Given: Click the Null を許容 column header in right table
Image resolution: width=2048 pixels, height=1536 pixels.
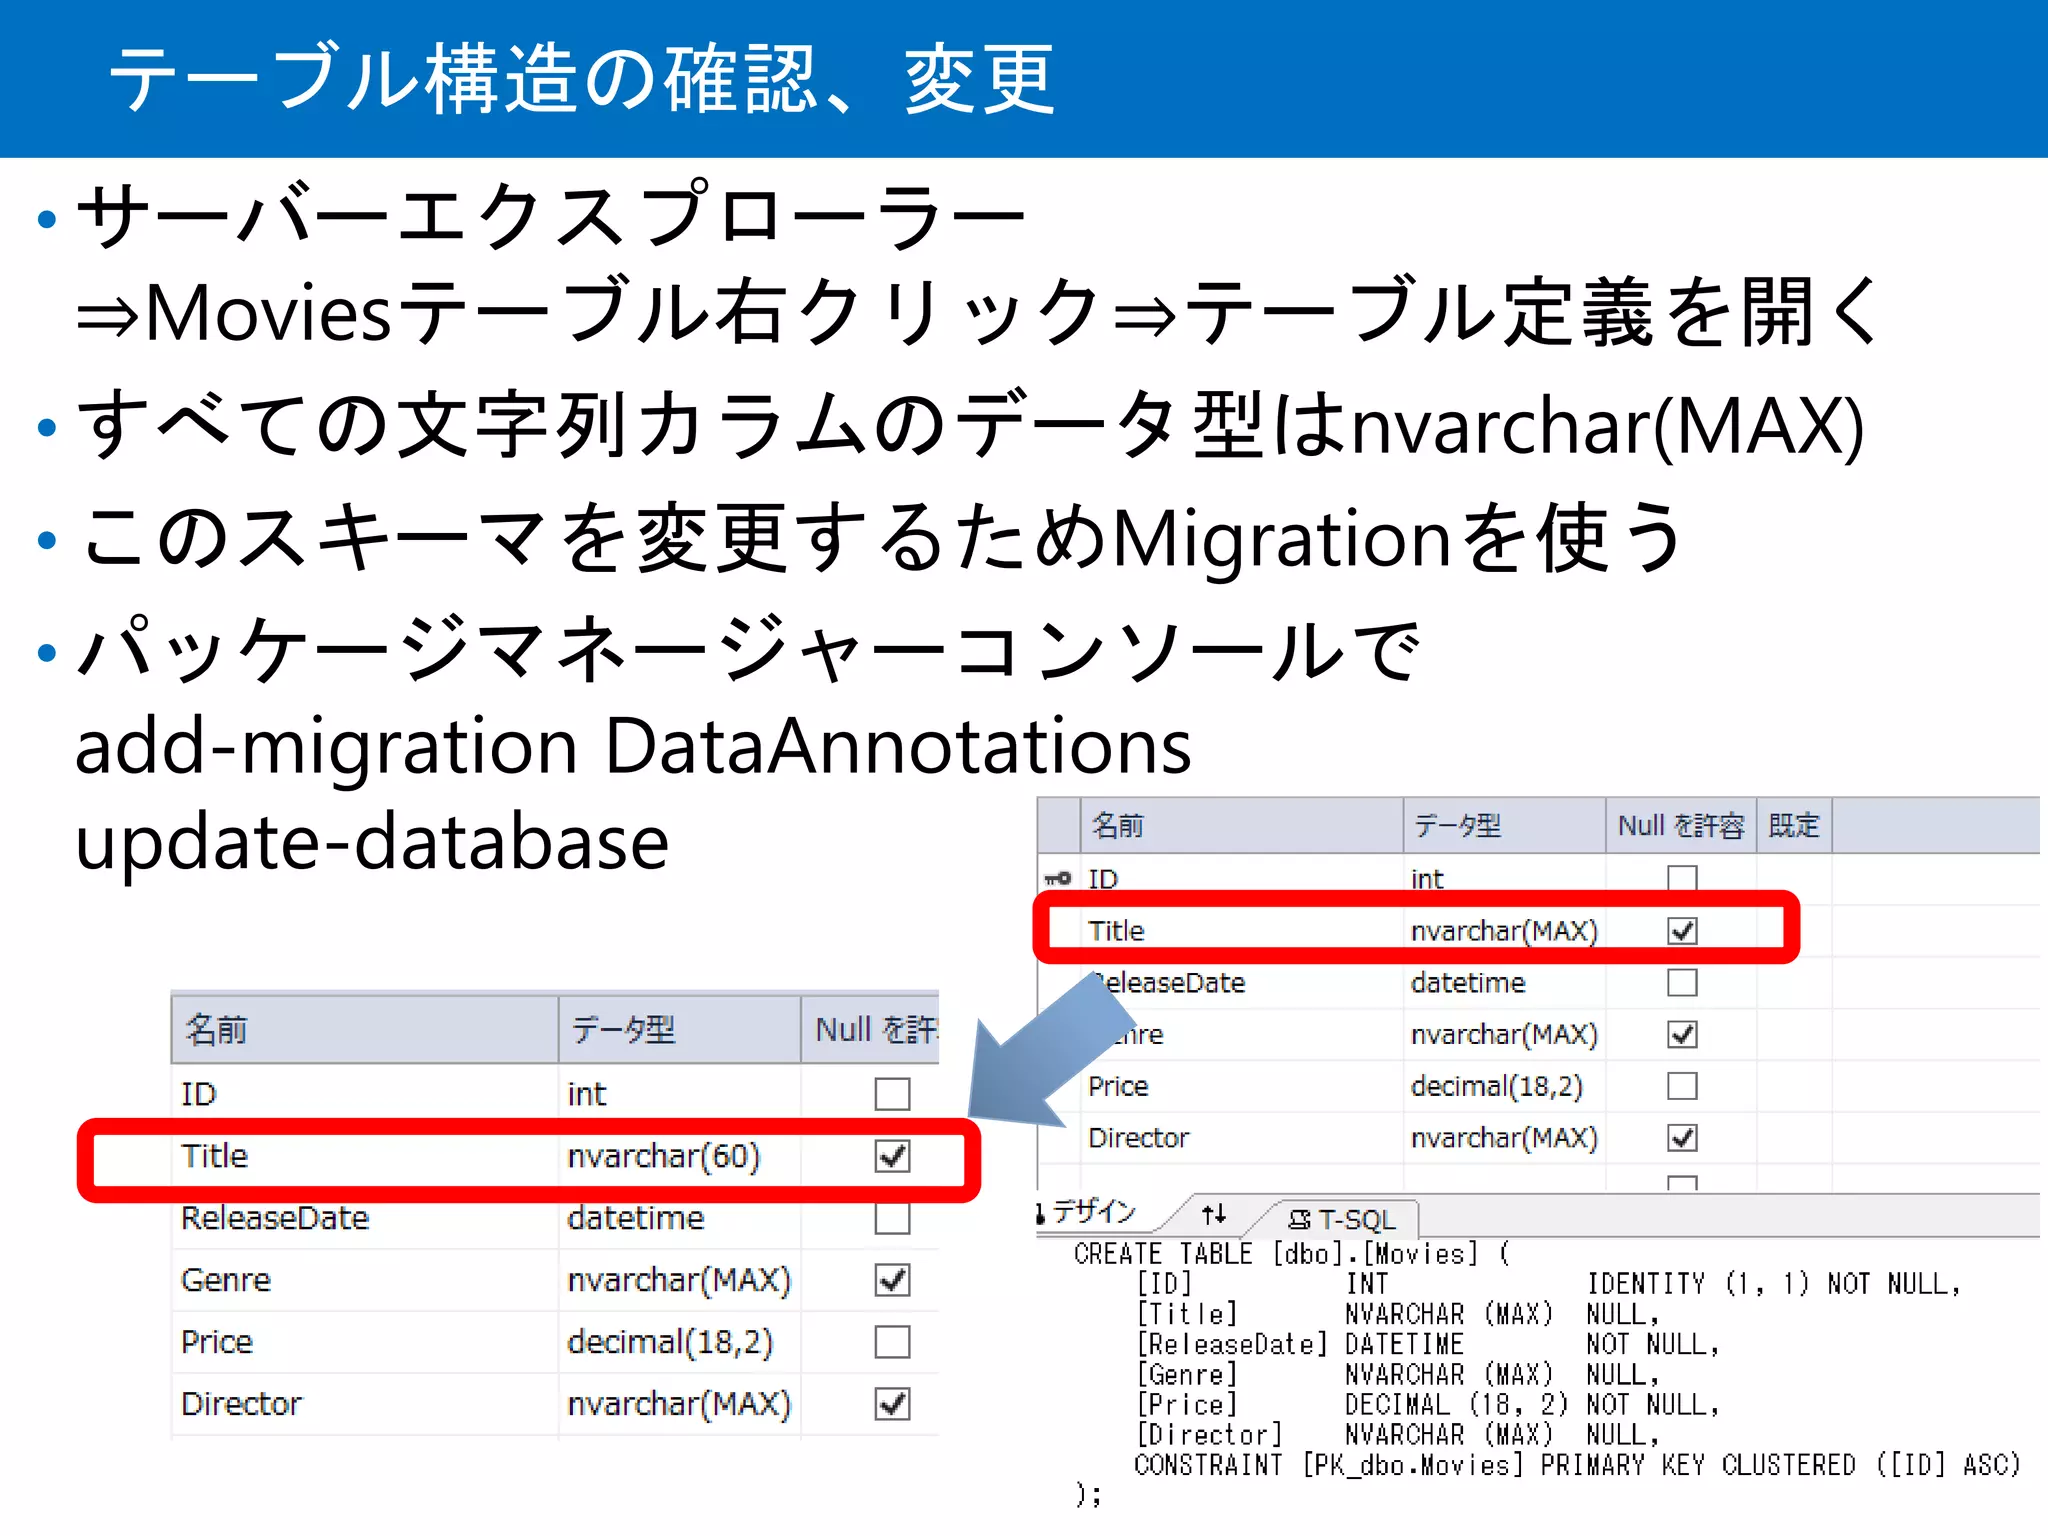Looking at the screenshot, I should tap(1681, 826).
